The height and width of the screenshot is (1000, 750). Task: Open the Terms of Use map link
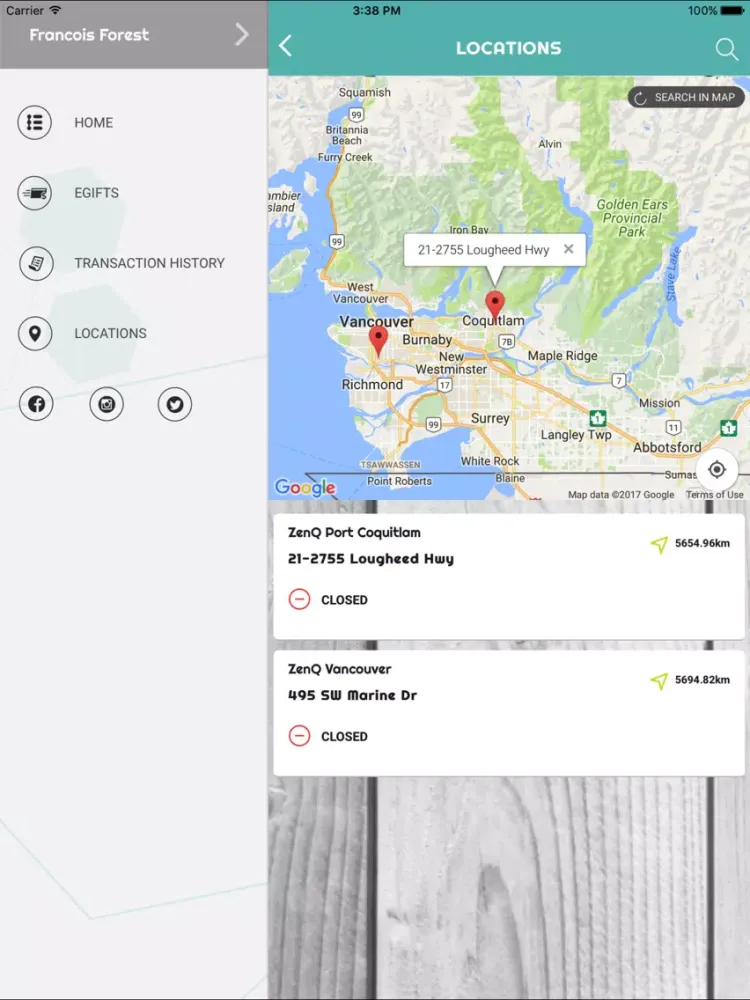click(714, 495)
